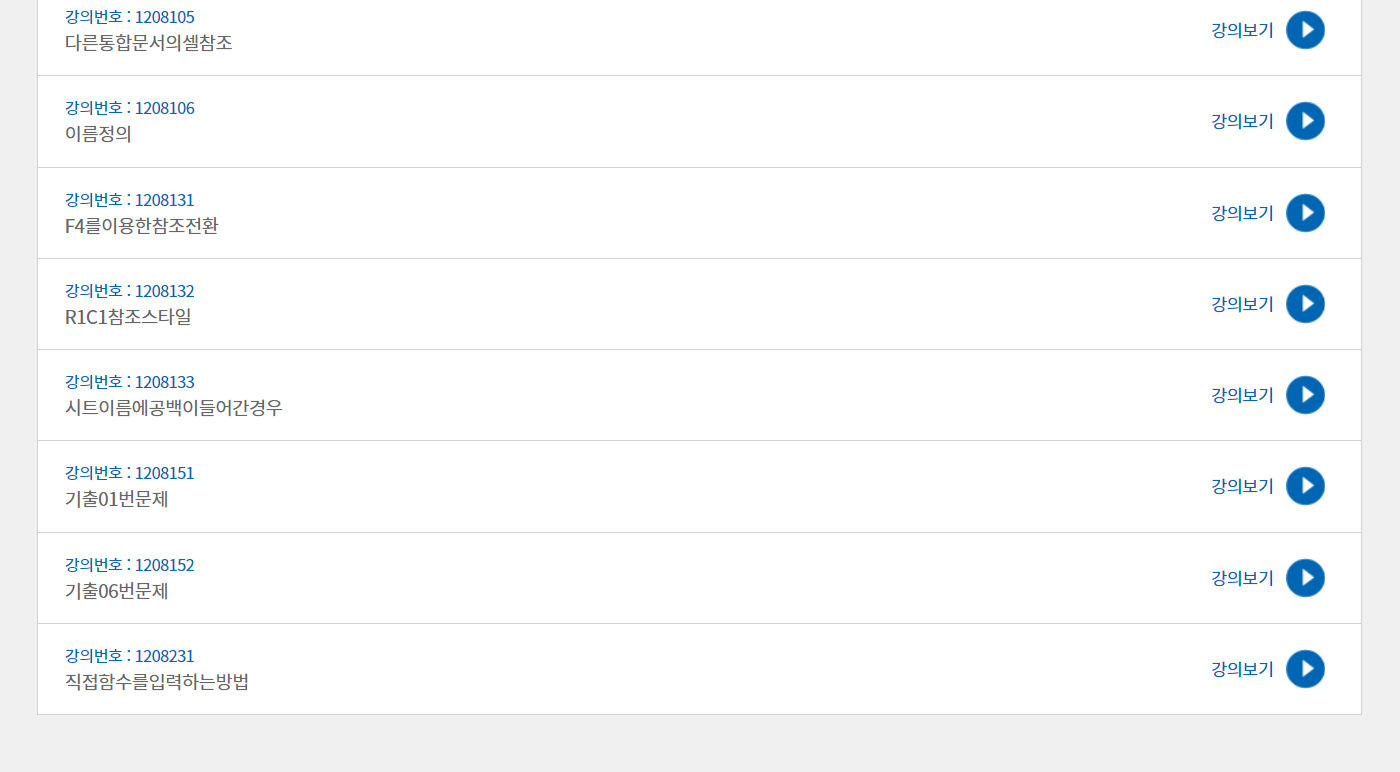This screenshot has height=772, width=1400.
Task: Open 강의보기 link for 다른통합문서의셀참조
Action: coord(1242,30)
